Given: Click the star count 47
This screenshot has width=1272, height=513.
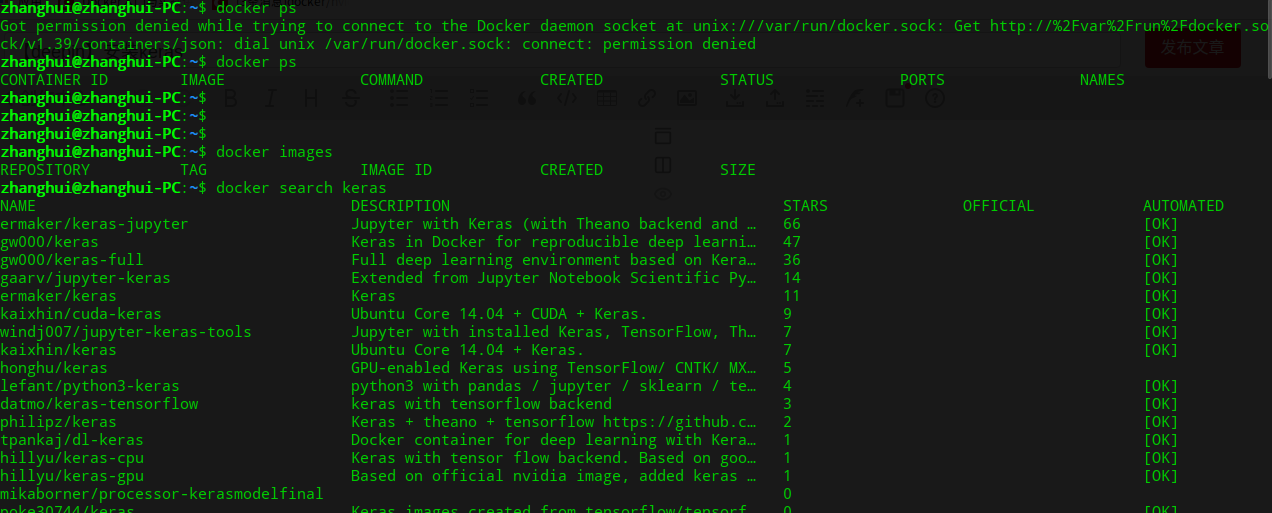Looking at the screenshot, I should click(x=792, y=242).
